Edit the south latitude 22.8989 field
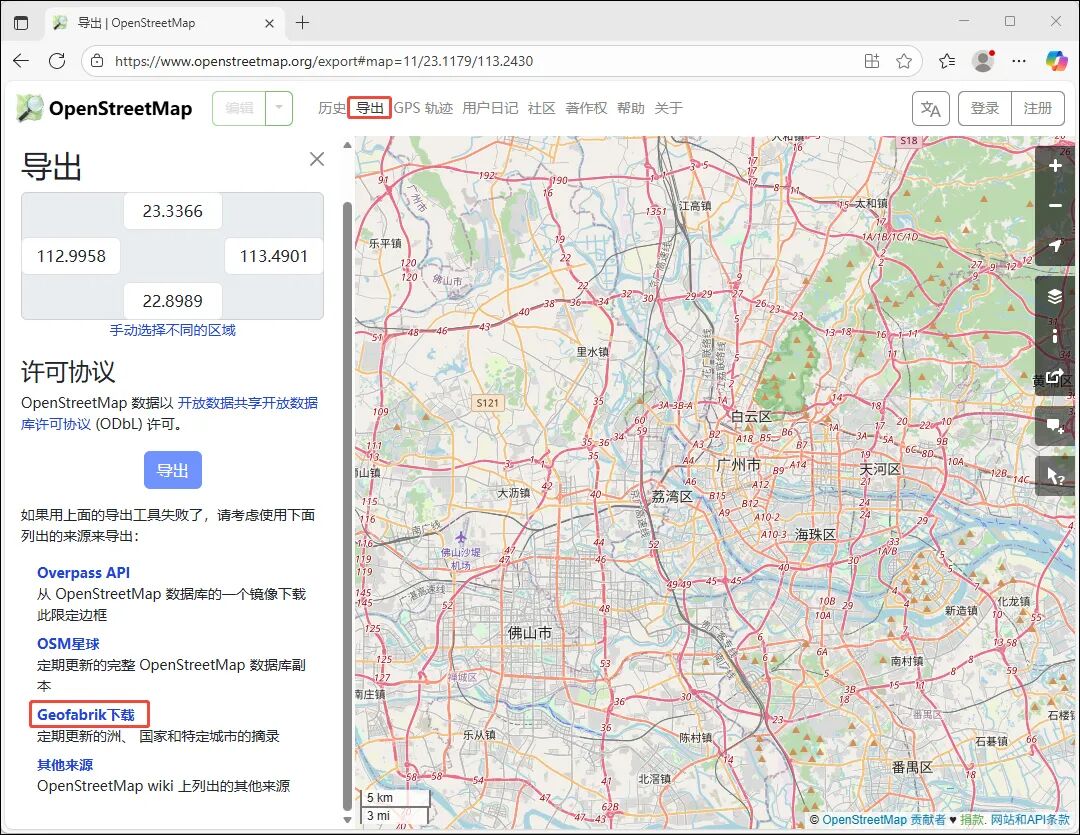 click(173, 301)
